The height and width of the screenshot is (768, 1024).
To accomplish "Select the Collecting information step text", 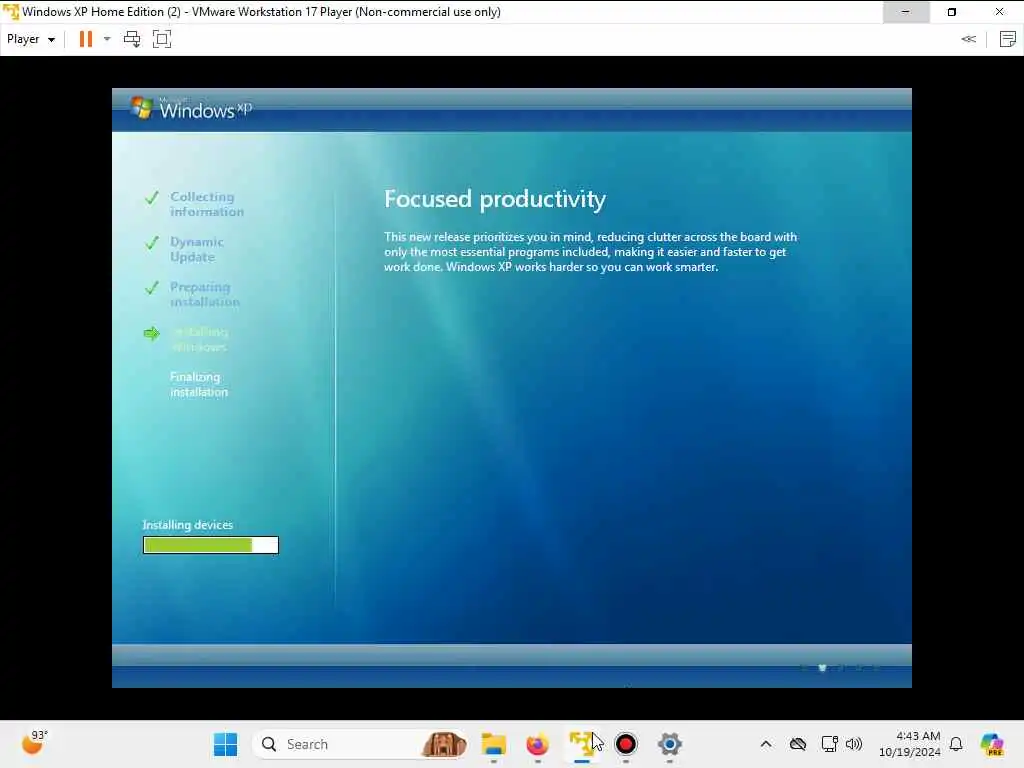I will click(x=207, y=204).
